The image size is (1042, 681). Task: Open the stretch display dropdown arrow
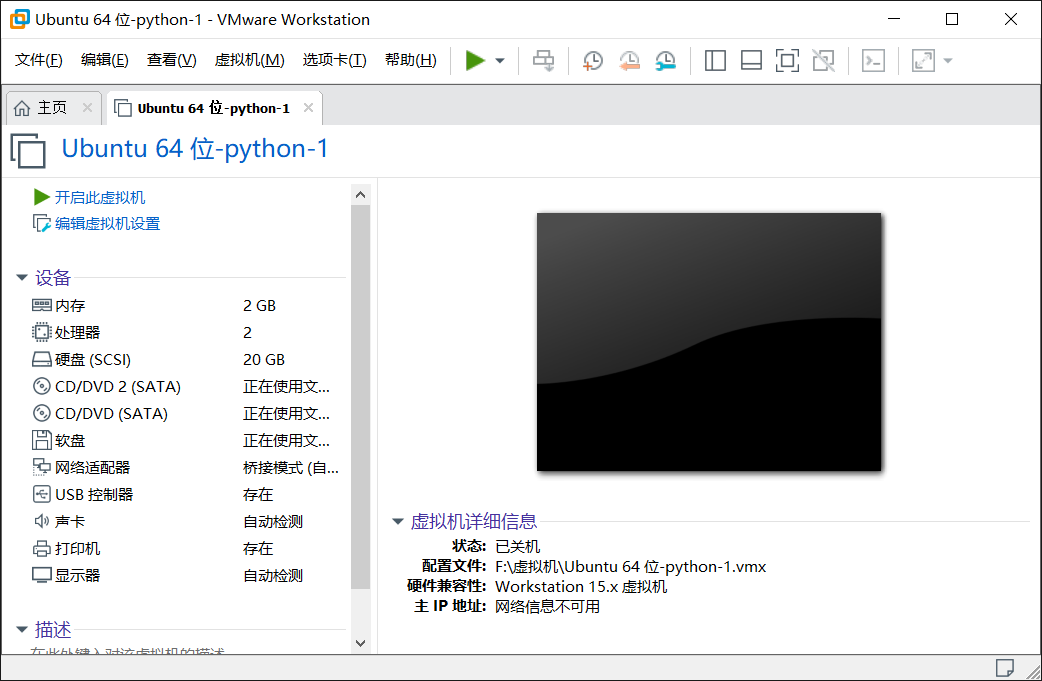948,60
